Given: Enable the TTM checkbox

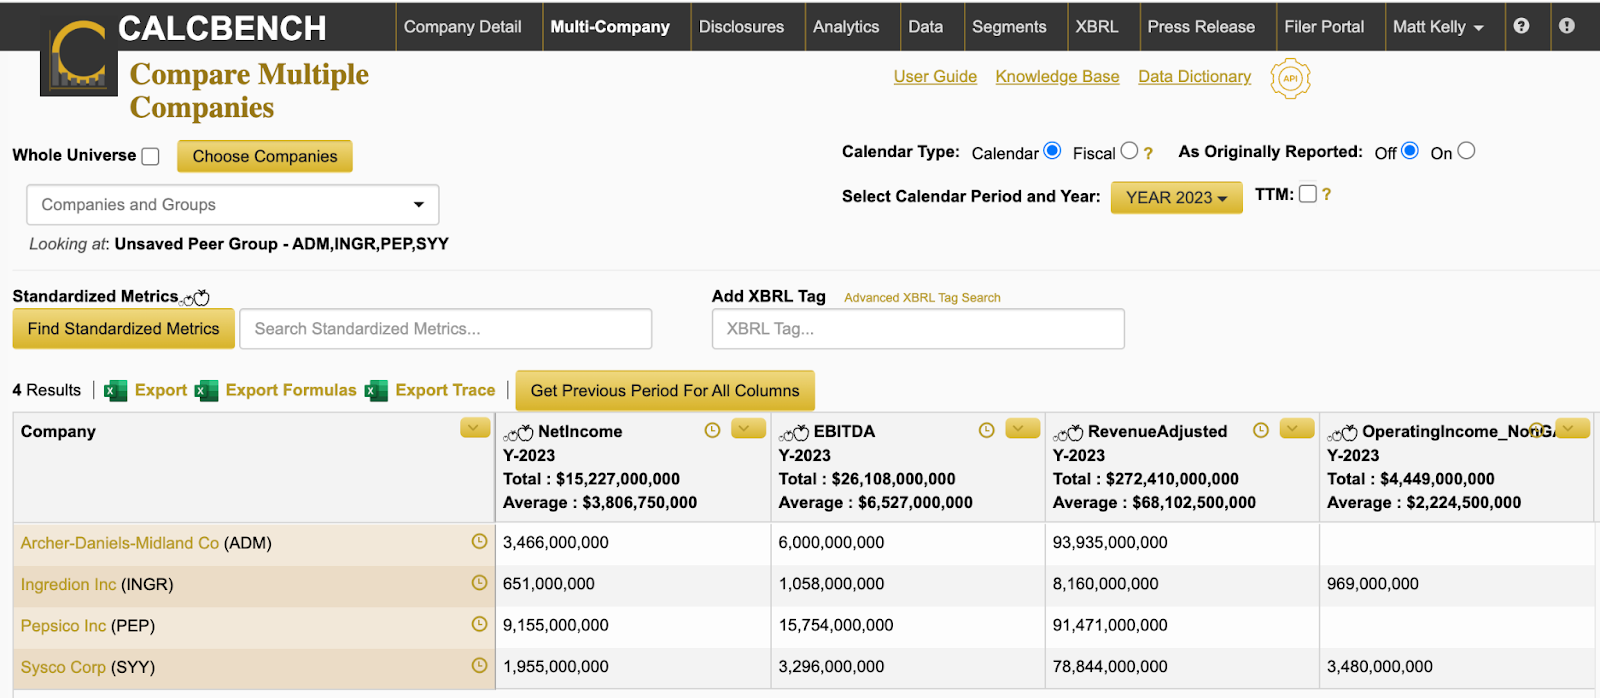Looking at the screenshot, I should [1307, 194].
